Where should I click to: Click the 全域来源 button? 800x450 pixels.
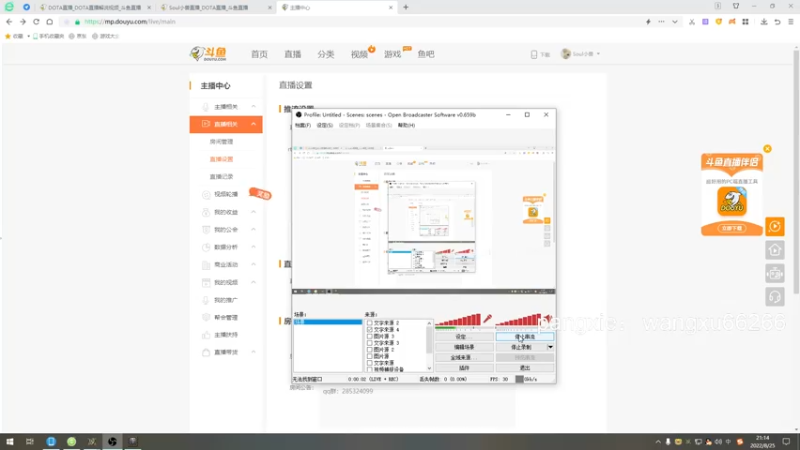tap(464, 357)
